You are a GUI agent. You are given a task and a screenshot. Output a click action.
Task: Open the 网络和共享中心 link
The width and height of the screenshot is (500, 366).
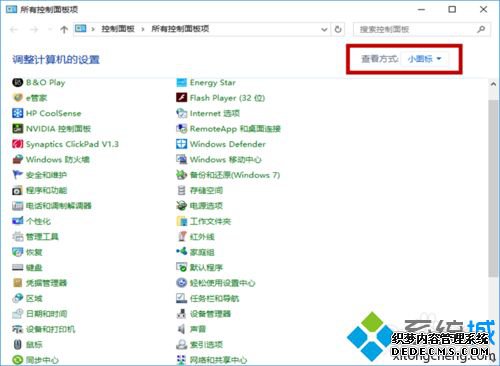tap(218, 360)
